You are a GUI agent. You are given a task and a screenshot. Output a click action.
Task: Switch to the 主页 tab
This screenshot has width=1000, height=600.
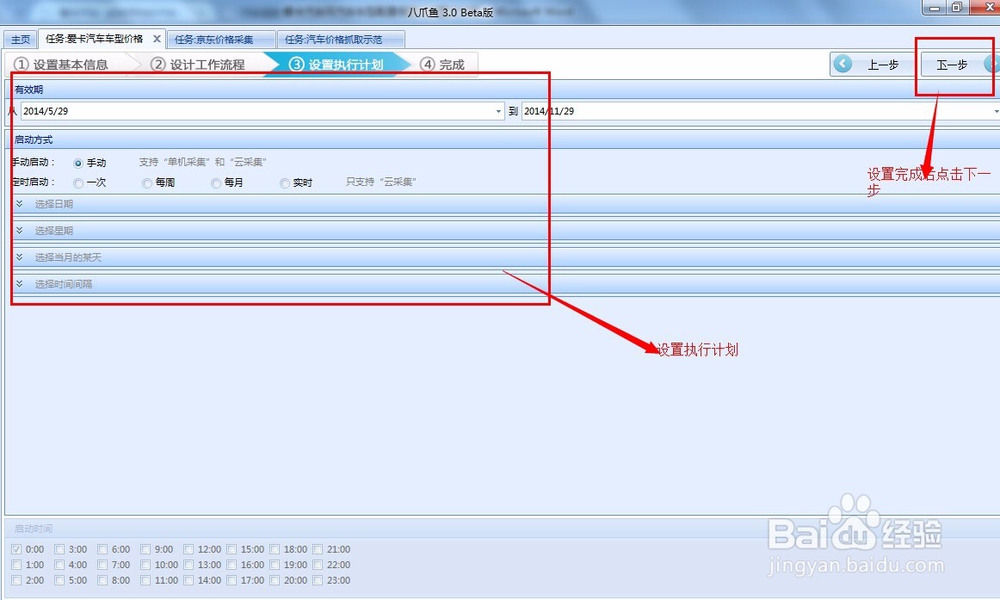tap(20, 40)
